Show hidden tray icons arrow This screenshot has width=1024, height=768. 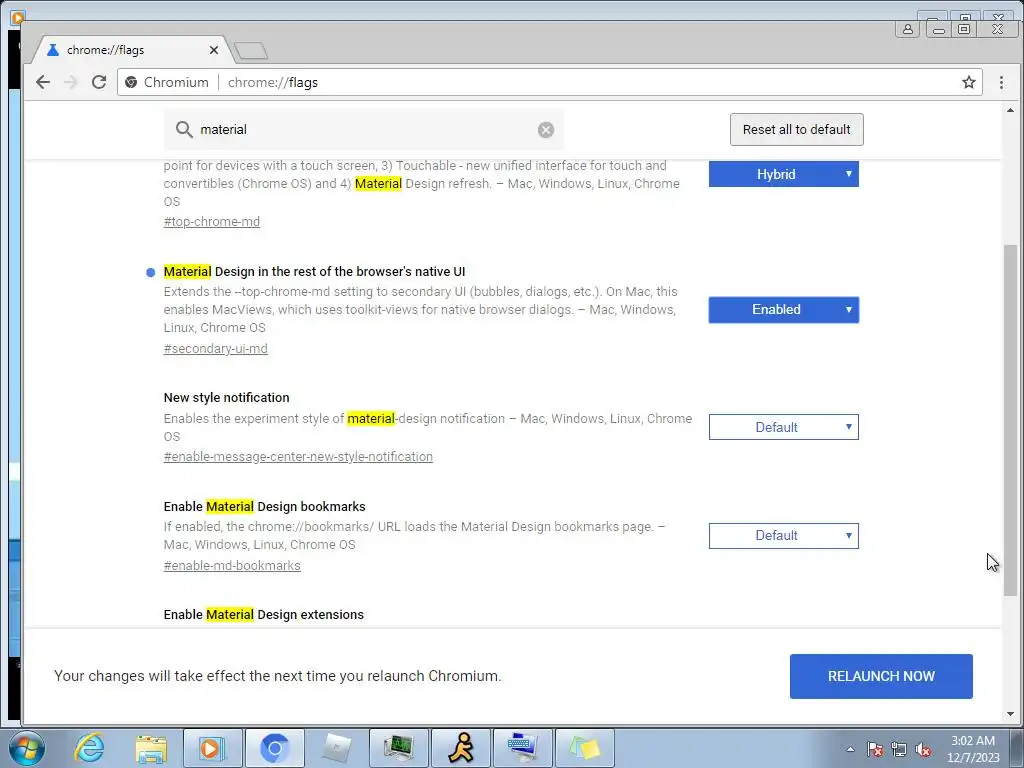pyautogui.click(x=850, y=749)
